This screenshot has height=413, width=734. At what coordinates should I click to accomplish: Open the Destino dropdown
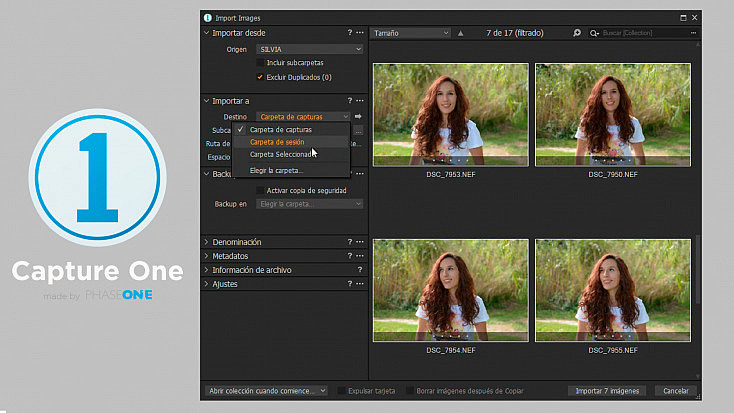coord(303,117)
